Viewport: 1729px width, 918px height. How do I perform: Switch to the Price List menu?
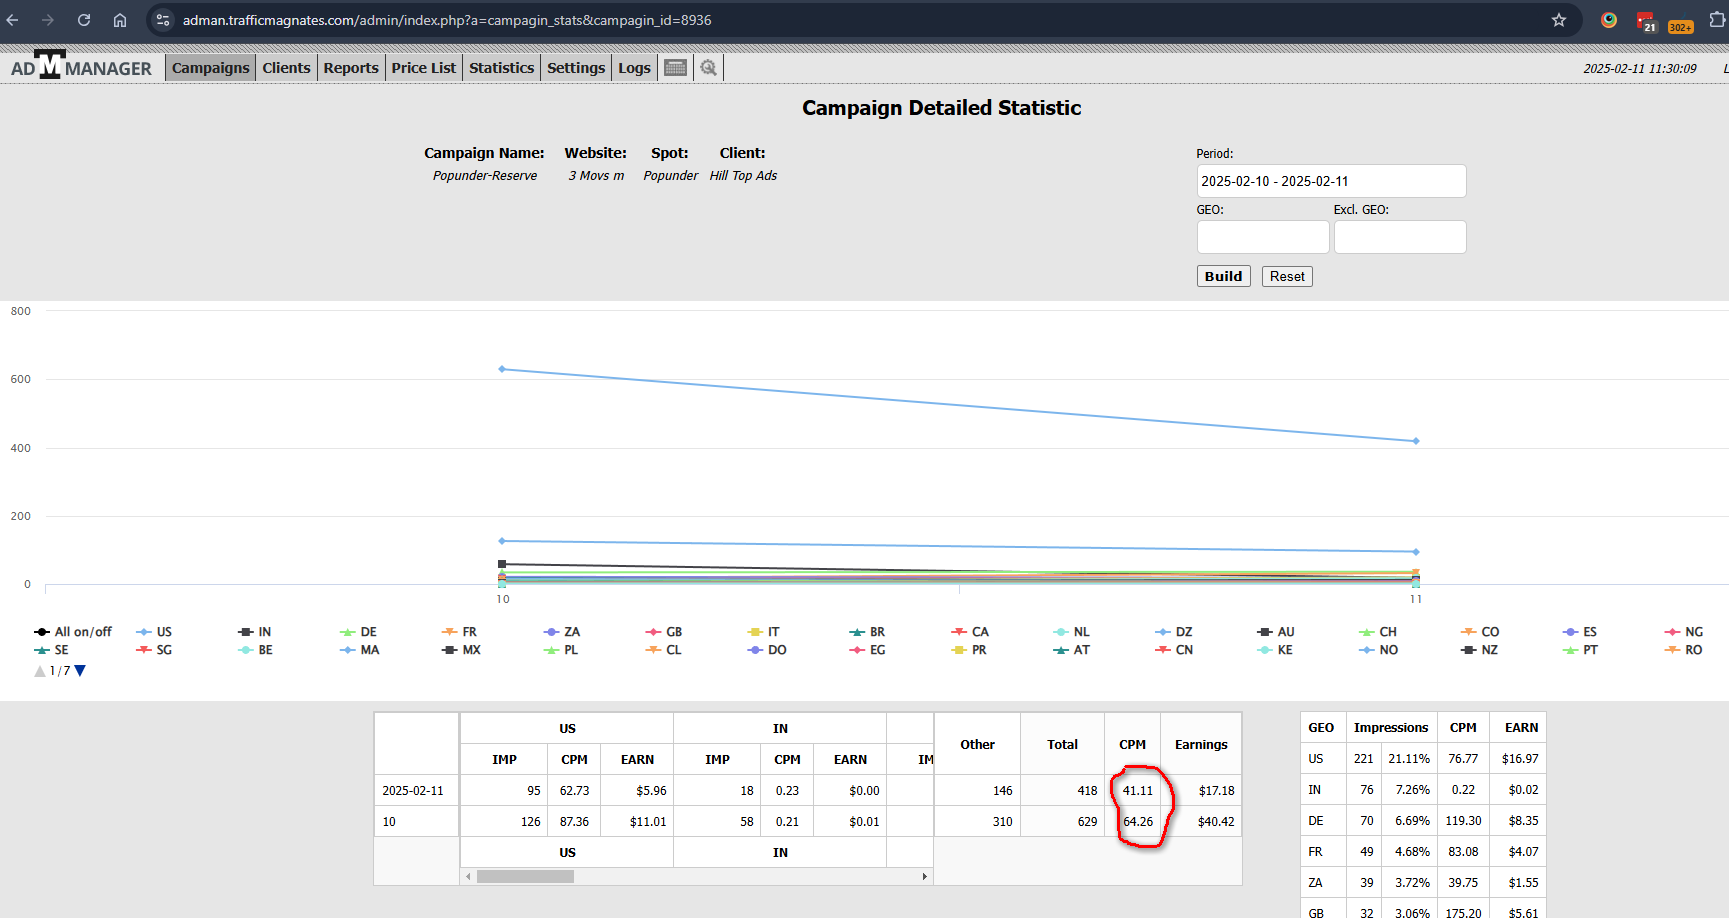coord(423,68)
